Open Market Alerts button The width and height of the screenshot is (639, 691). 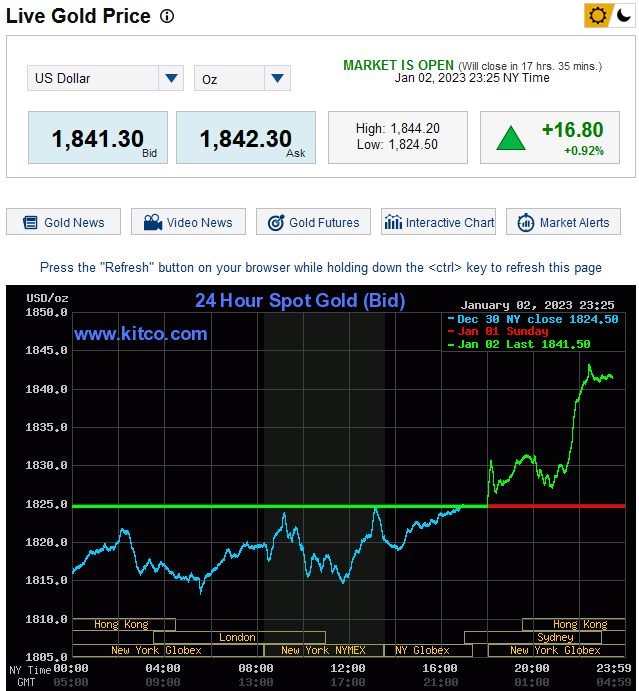coord(563,222)
